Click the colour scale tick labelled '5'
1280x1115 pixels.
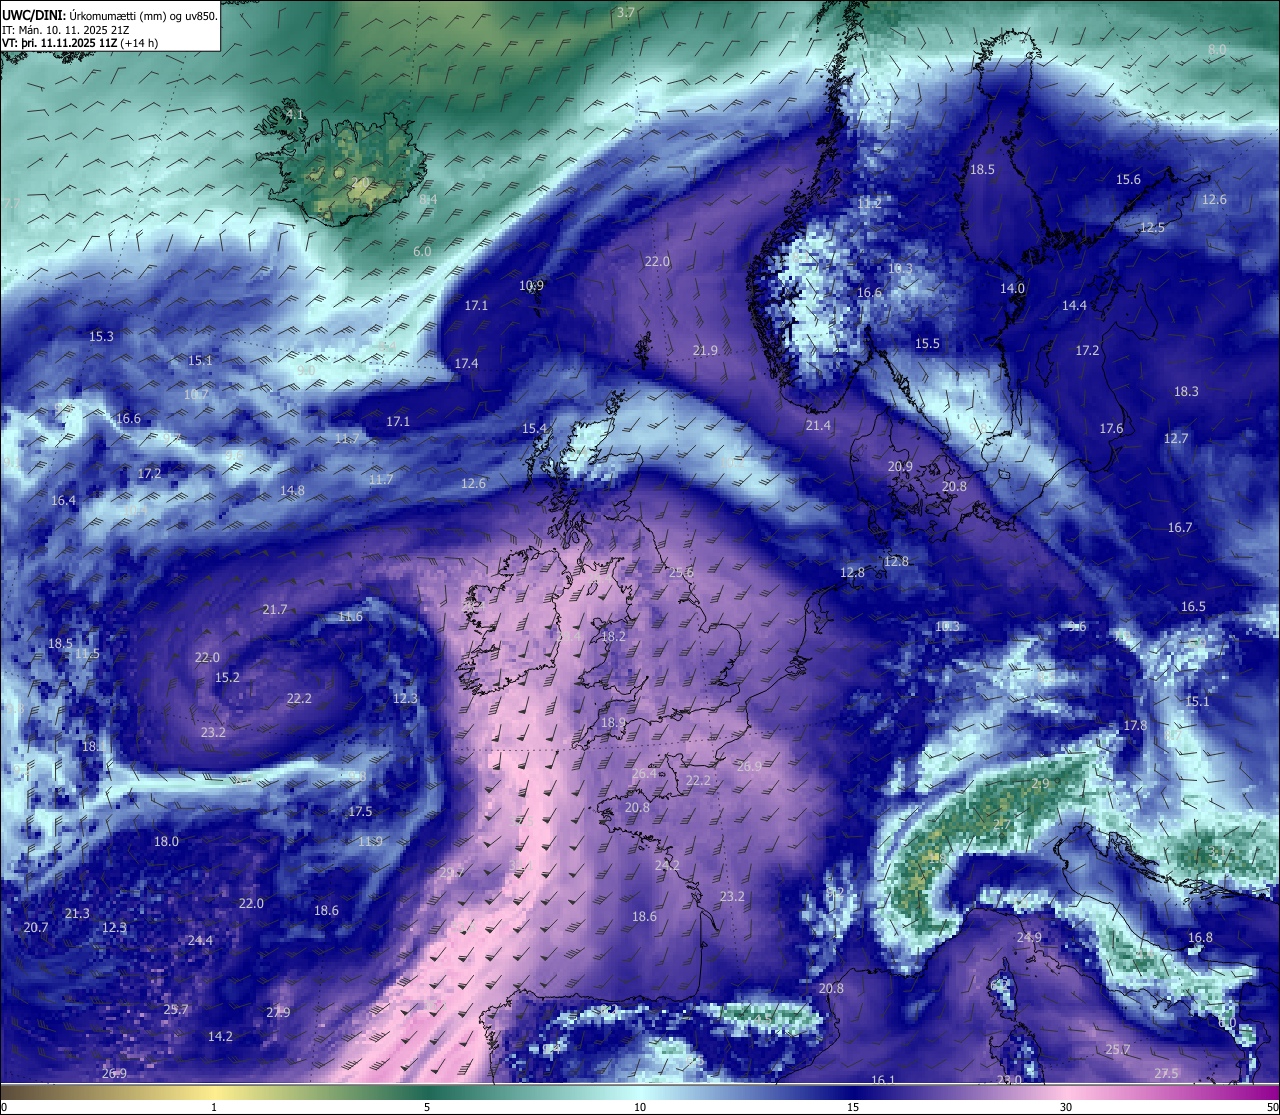tap(427, 1107)
